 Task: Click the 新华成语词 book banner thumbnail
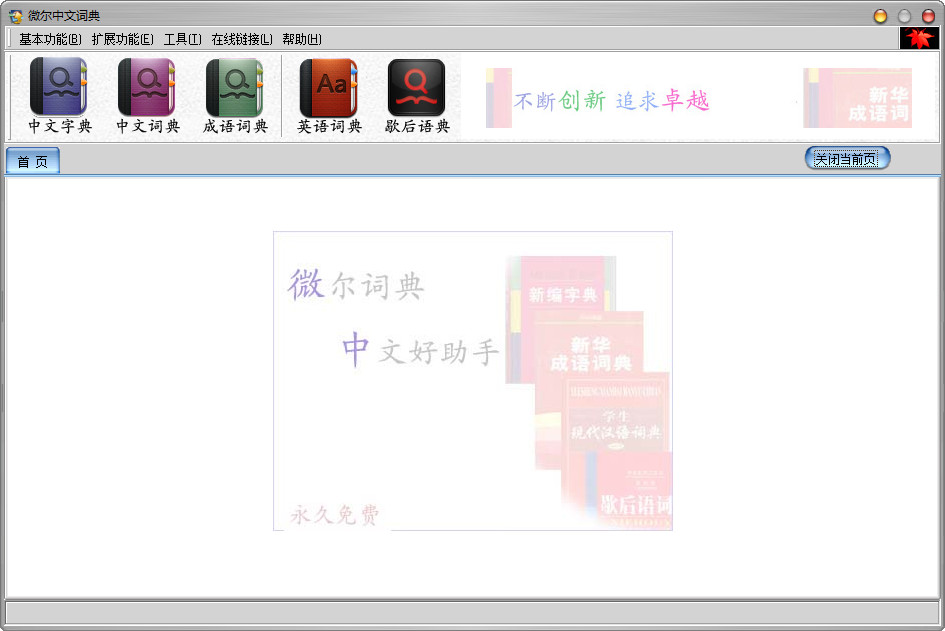tap(857, 98)
